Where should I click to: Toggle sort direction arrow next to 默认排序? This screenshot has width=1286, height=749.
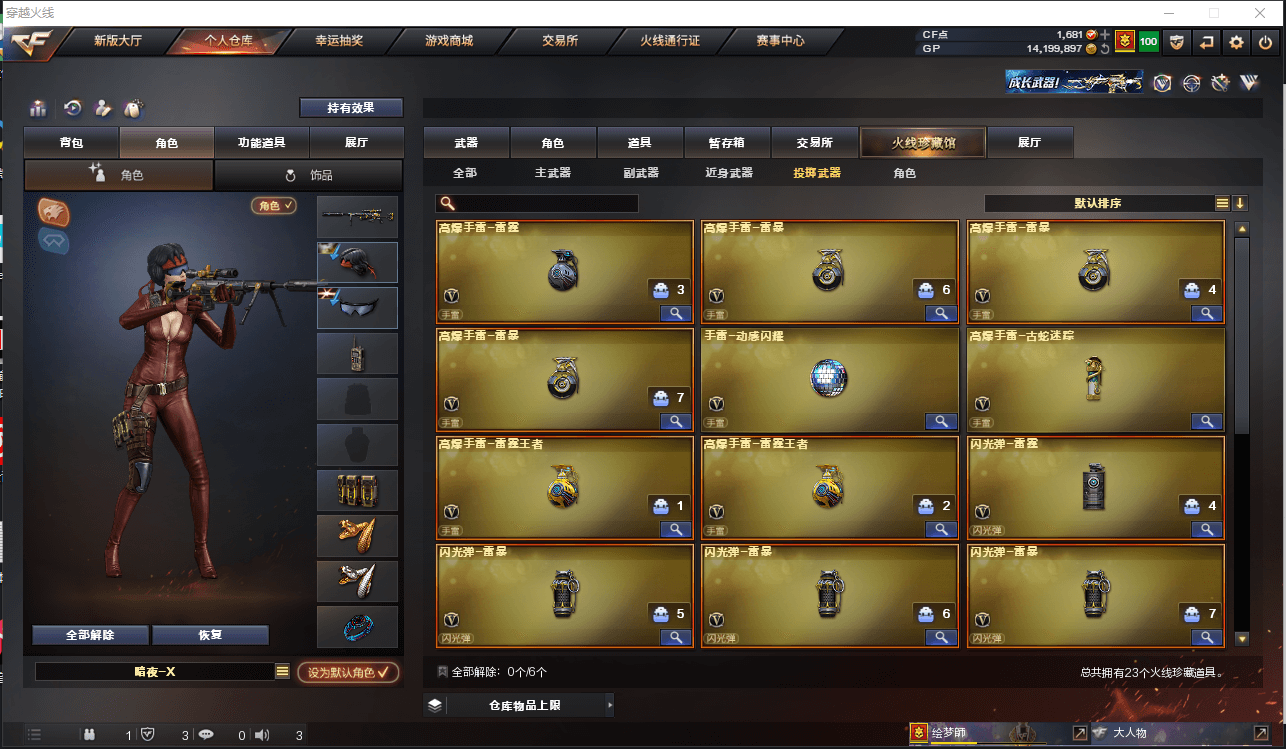(1240, 203)
